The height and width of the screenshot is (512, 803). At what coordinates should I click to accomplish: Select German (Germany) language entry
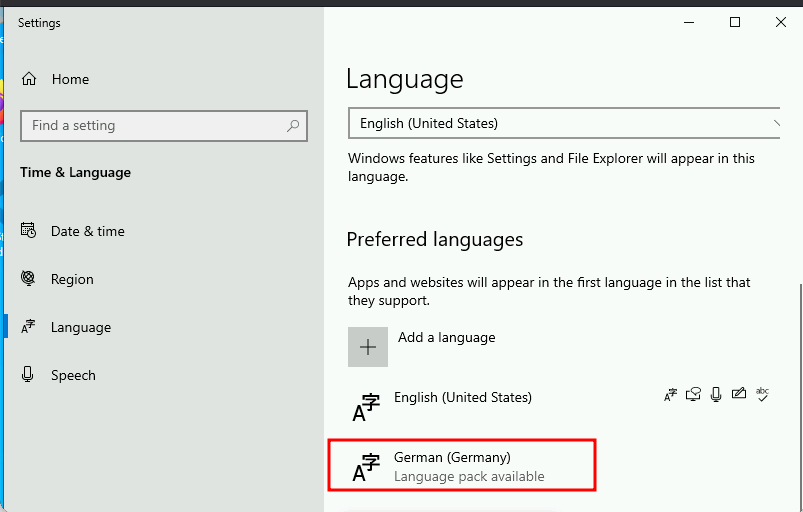(462, 466)
